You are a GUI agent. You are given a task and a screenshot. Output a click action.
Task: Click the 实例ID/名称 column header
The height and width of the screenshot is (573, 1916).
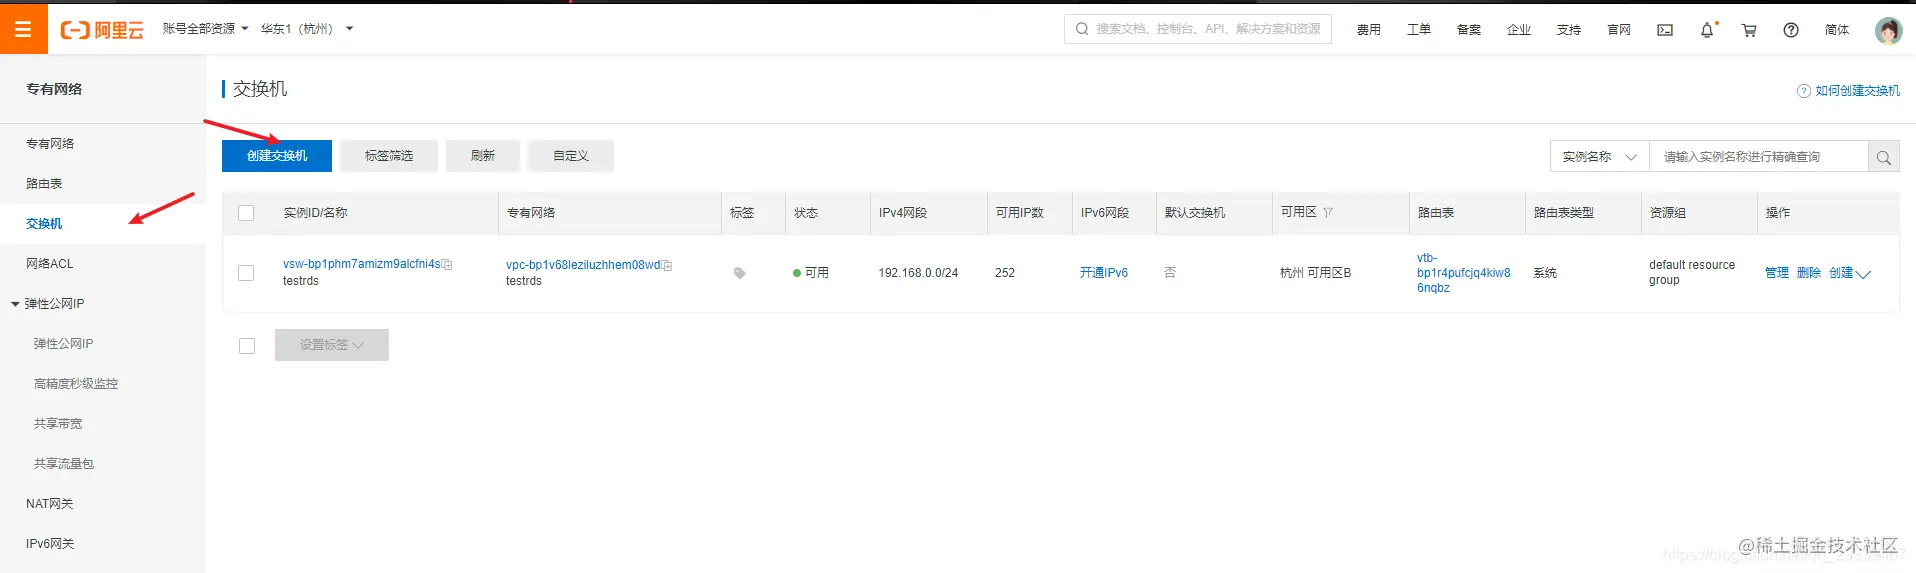click(x=315, y=213)
